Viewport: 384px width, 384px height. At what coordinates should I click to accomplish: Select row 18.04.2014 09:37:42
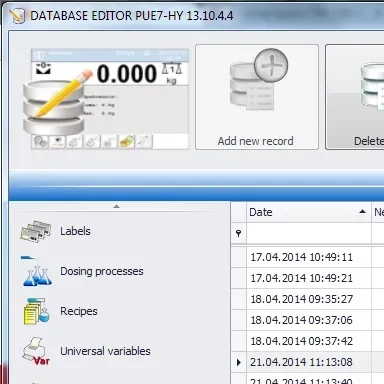(x=309, y=341)
